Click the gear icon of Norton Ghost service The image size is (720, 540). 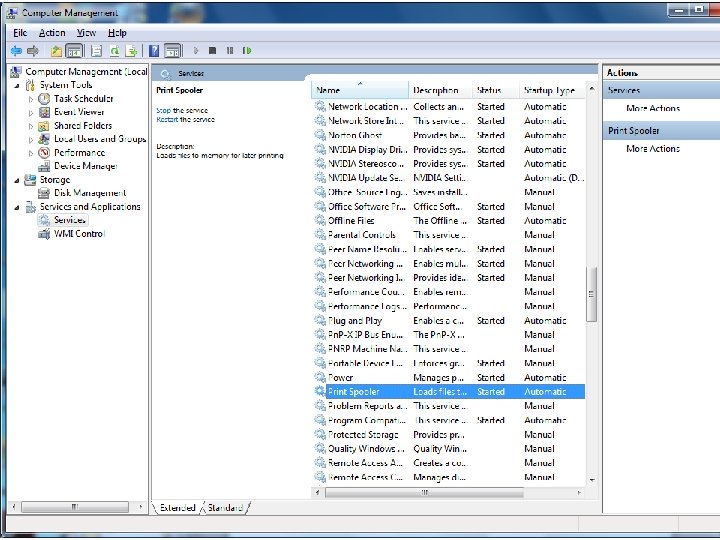(x=320, y=135)
